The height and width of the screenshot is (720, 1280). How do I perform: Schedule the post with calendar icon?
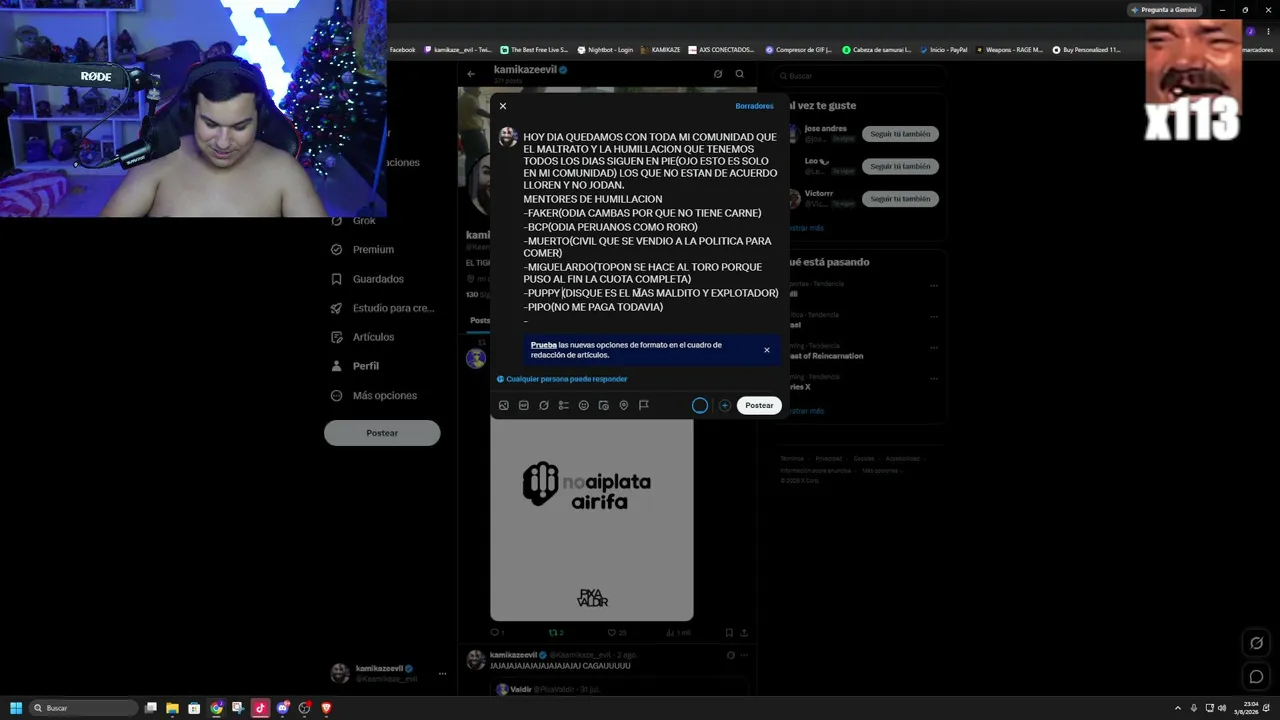pyautogui.click(x=604, y=405)
